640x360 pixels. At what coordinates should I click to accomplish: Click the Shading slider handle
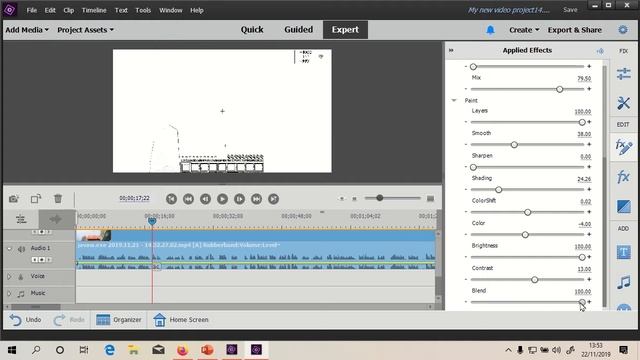click(498, 190)
